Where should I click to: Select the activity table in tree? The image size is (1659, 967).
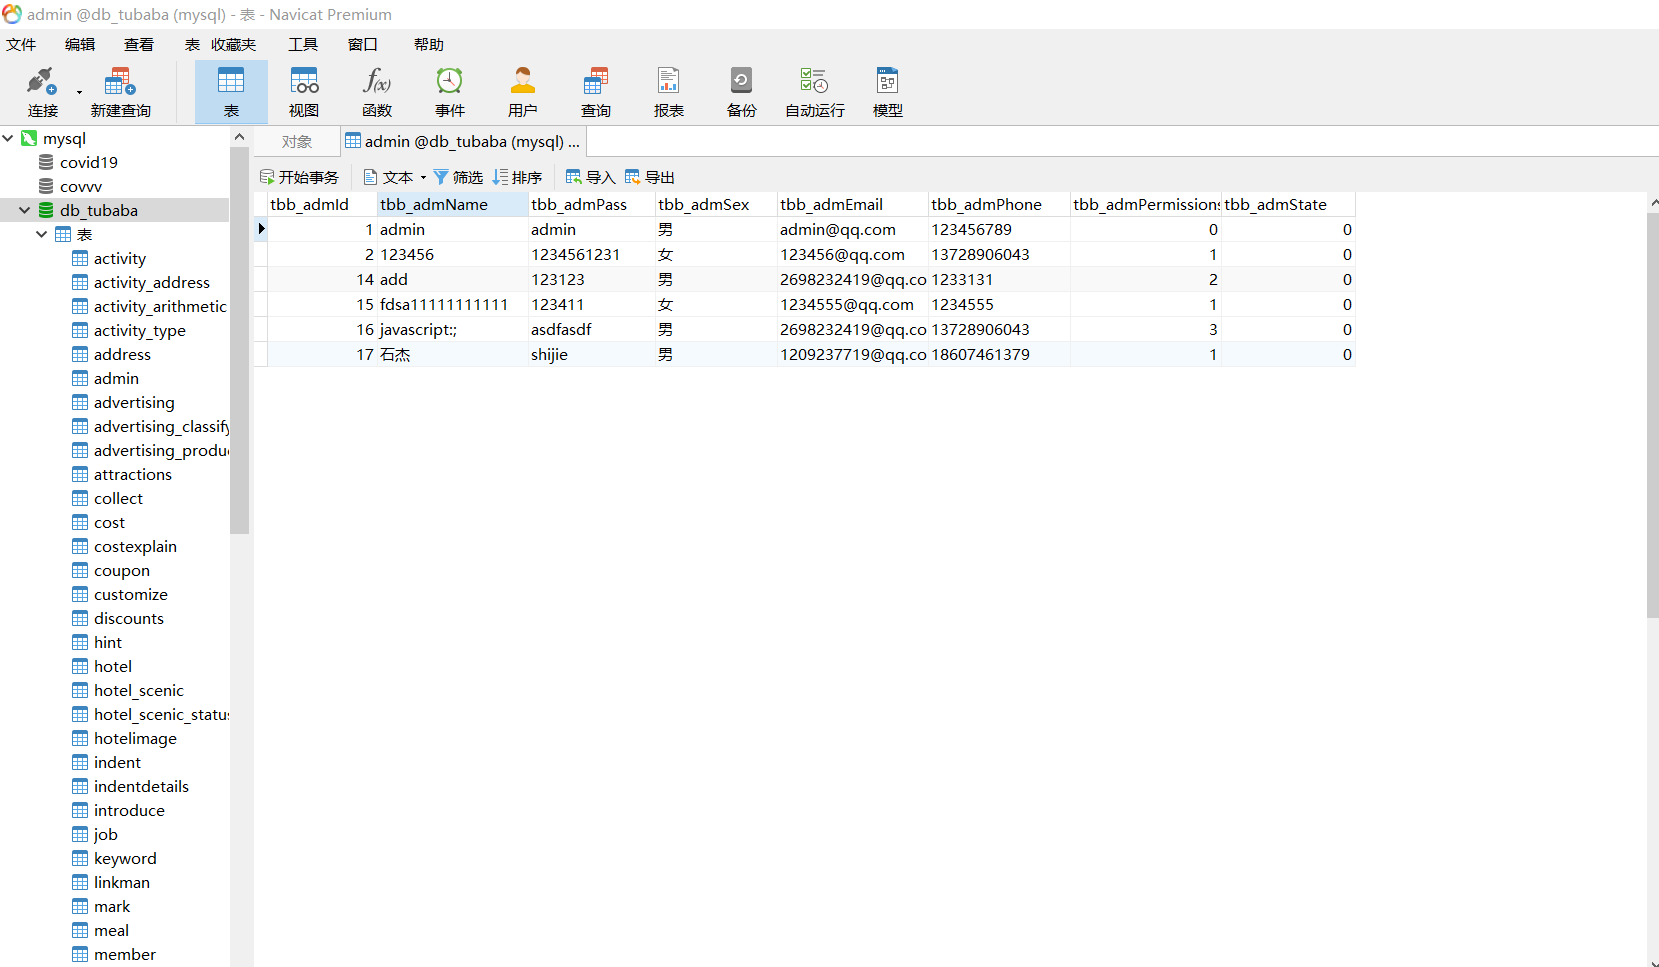pos(119,258)
